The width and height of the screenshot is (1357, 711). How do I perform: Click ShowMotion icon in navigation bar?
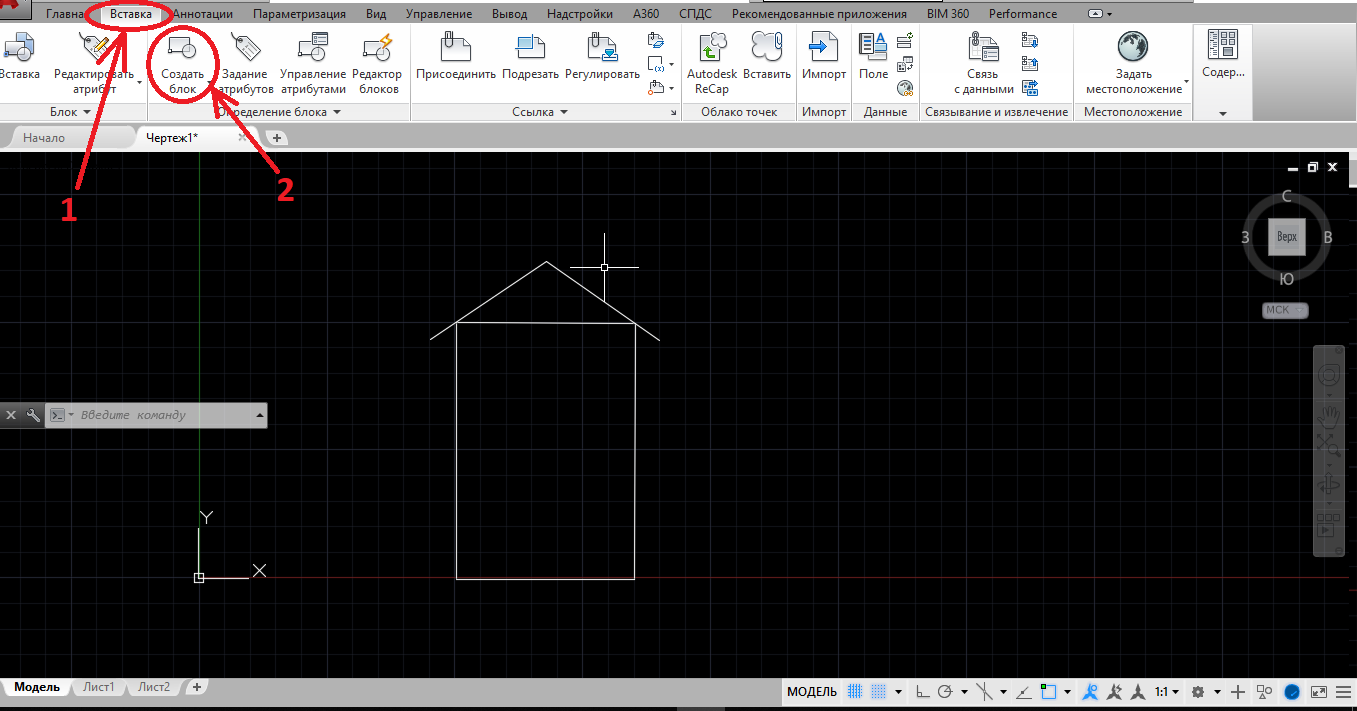1328,526
